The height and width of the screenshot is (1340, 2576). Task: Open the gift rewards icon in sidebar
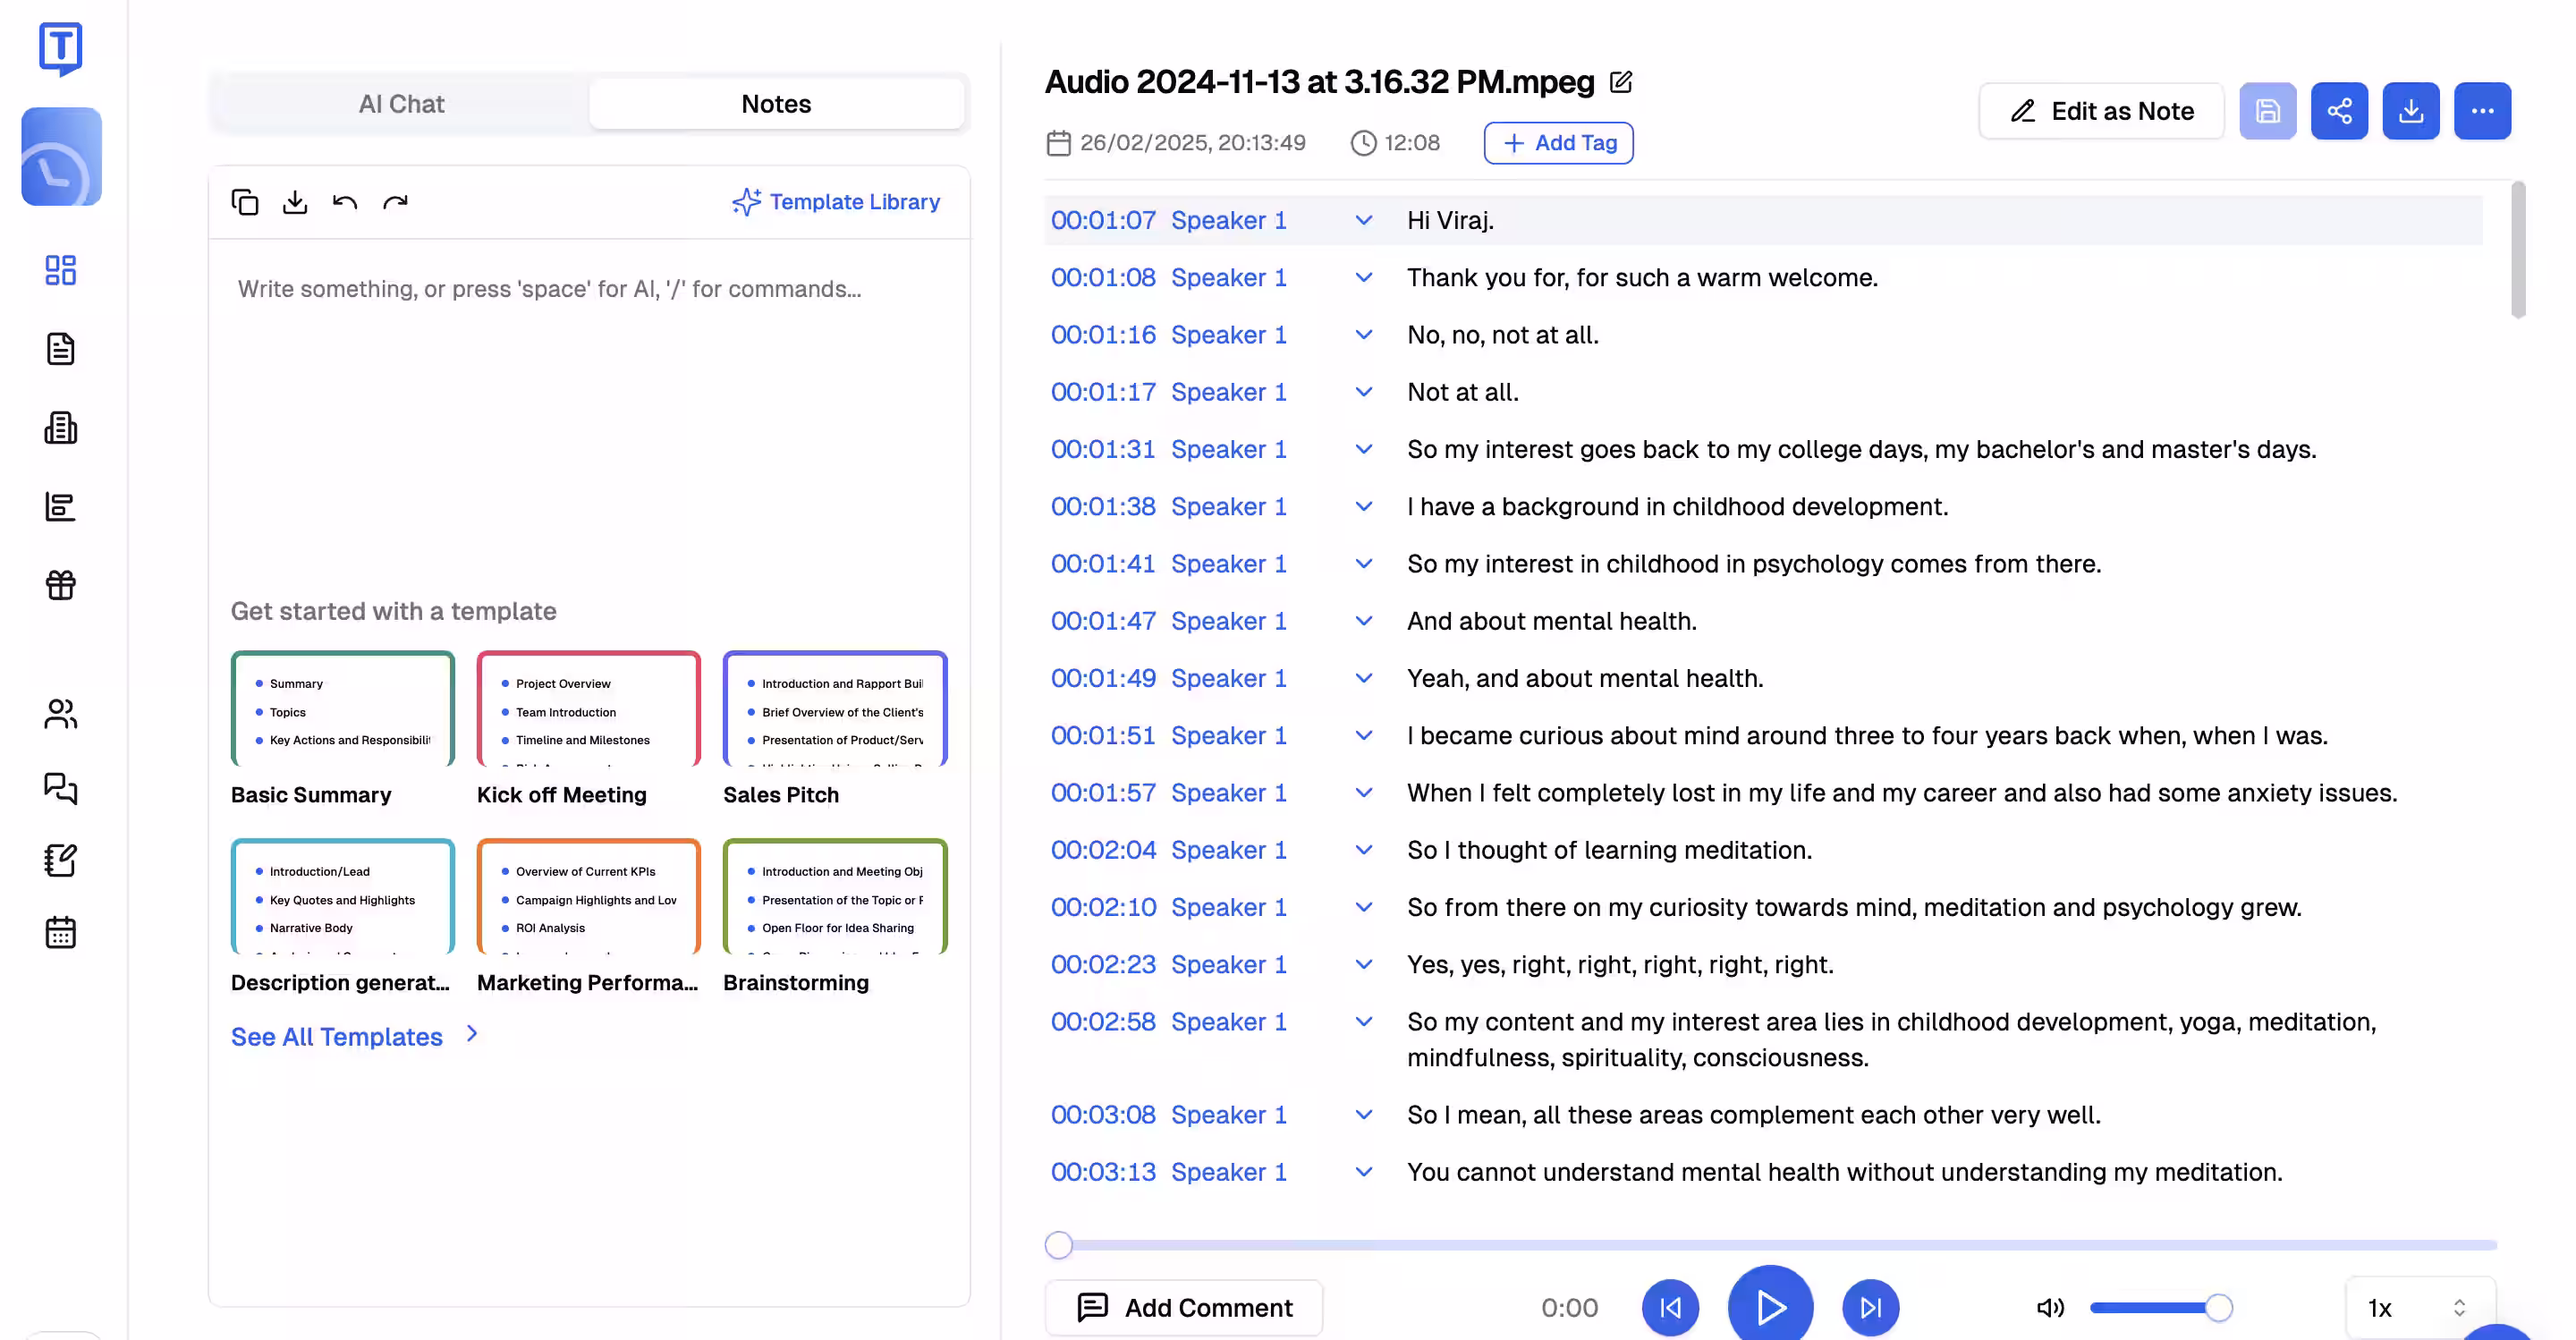click(x=61, y=585)
